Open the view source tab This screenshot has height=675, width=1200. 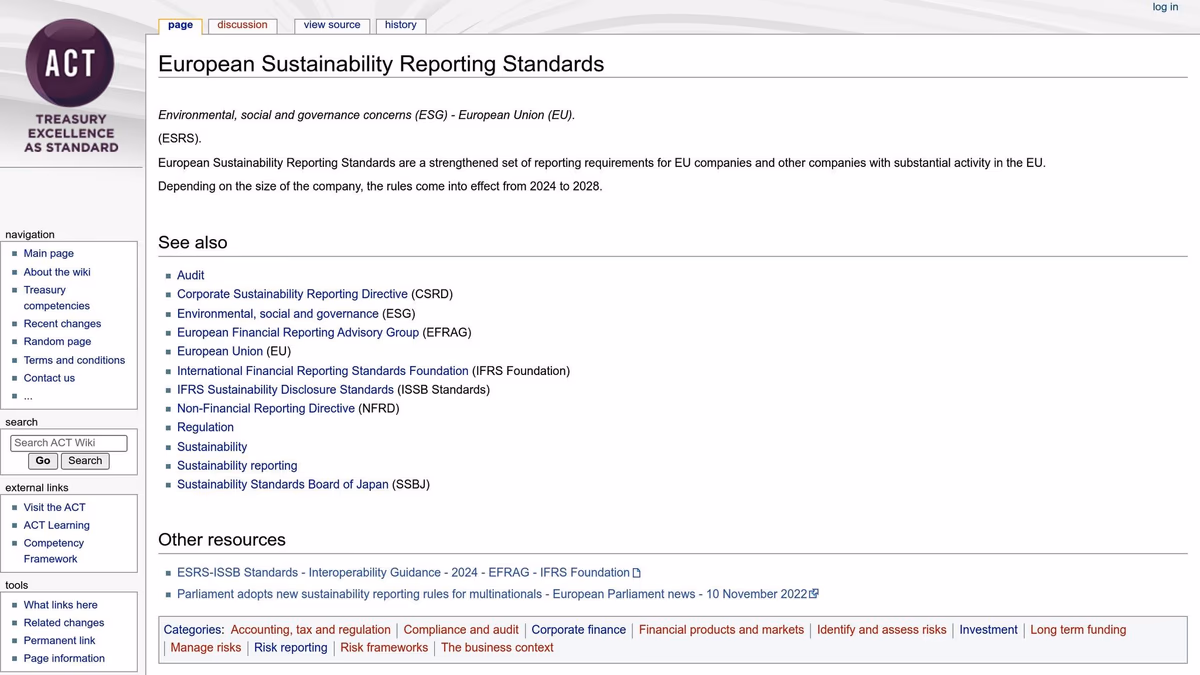coord(331,25)
